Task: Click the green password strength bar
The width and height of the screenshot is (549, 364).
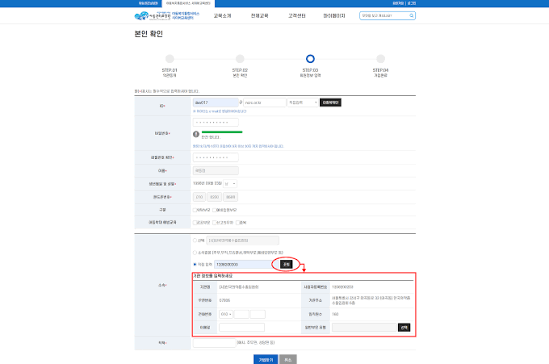Action: point(222,132)
